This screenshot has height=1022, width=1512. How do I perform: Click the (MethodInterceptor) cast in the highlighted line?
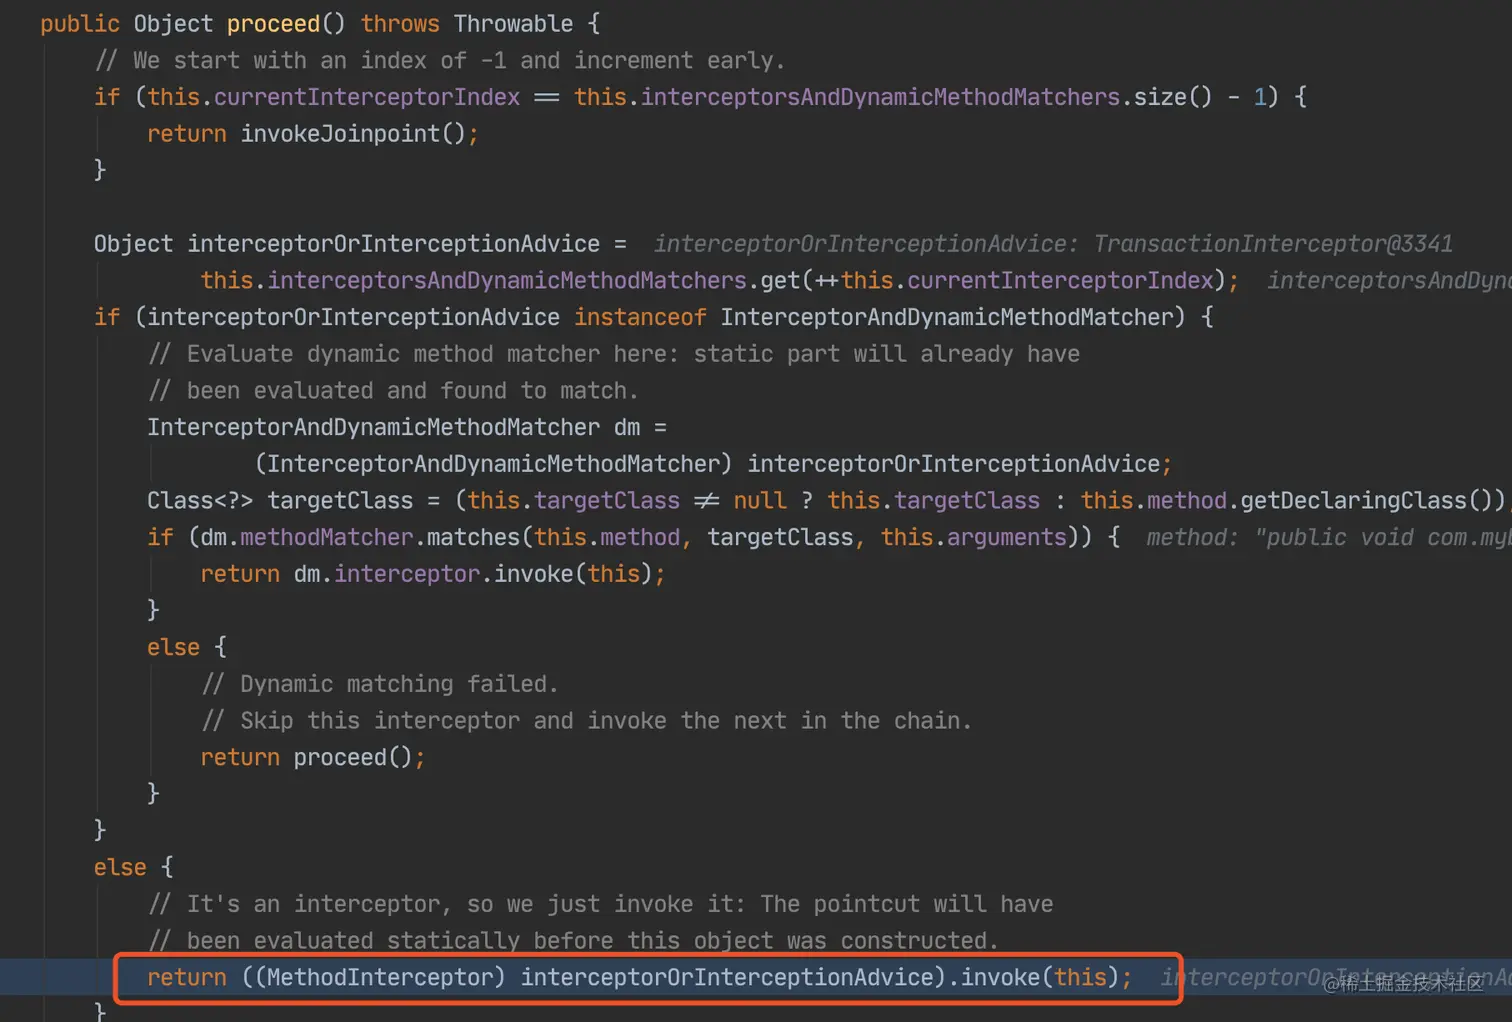380,977
